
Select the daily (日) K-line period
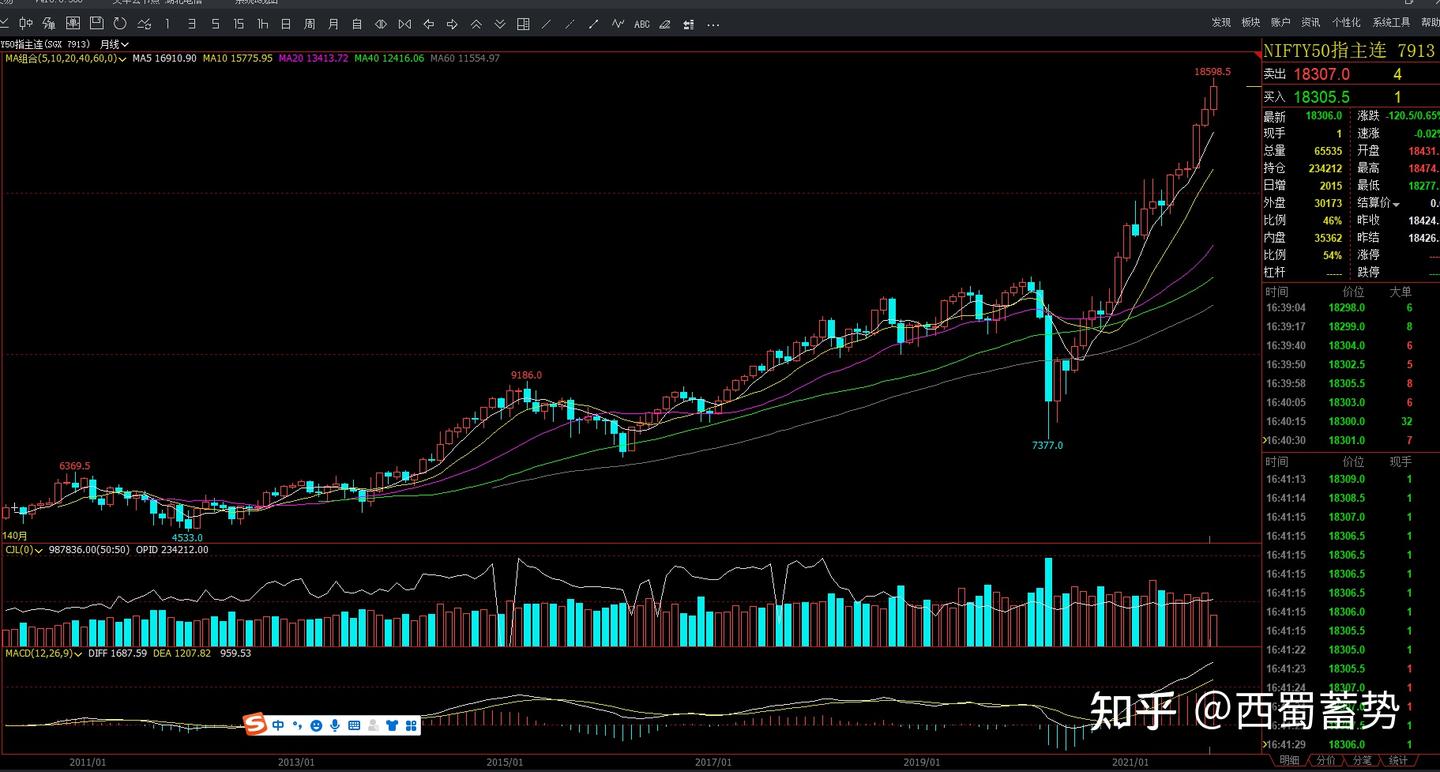[286, 23]
